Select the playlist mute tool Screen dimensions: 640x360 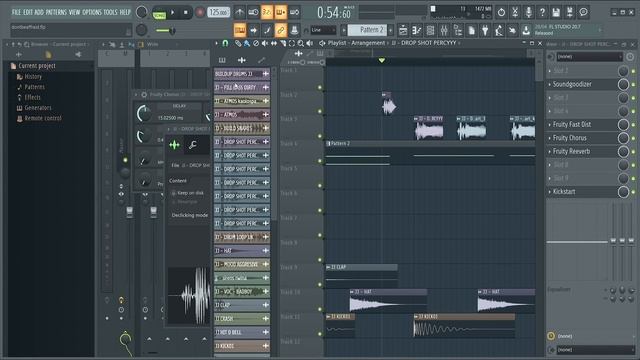pos(265,43)
